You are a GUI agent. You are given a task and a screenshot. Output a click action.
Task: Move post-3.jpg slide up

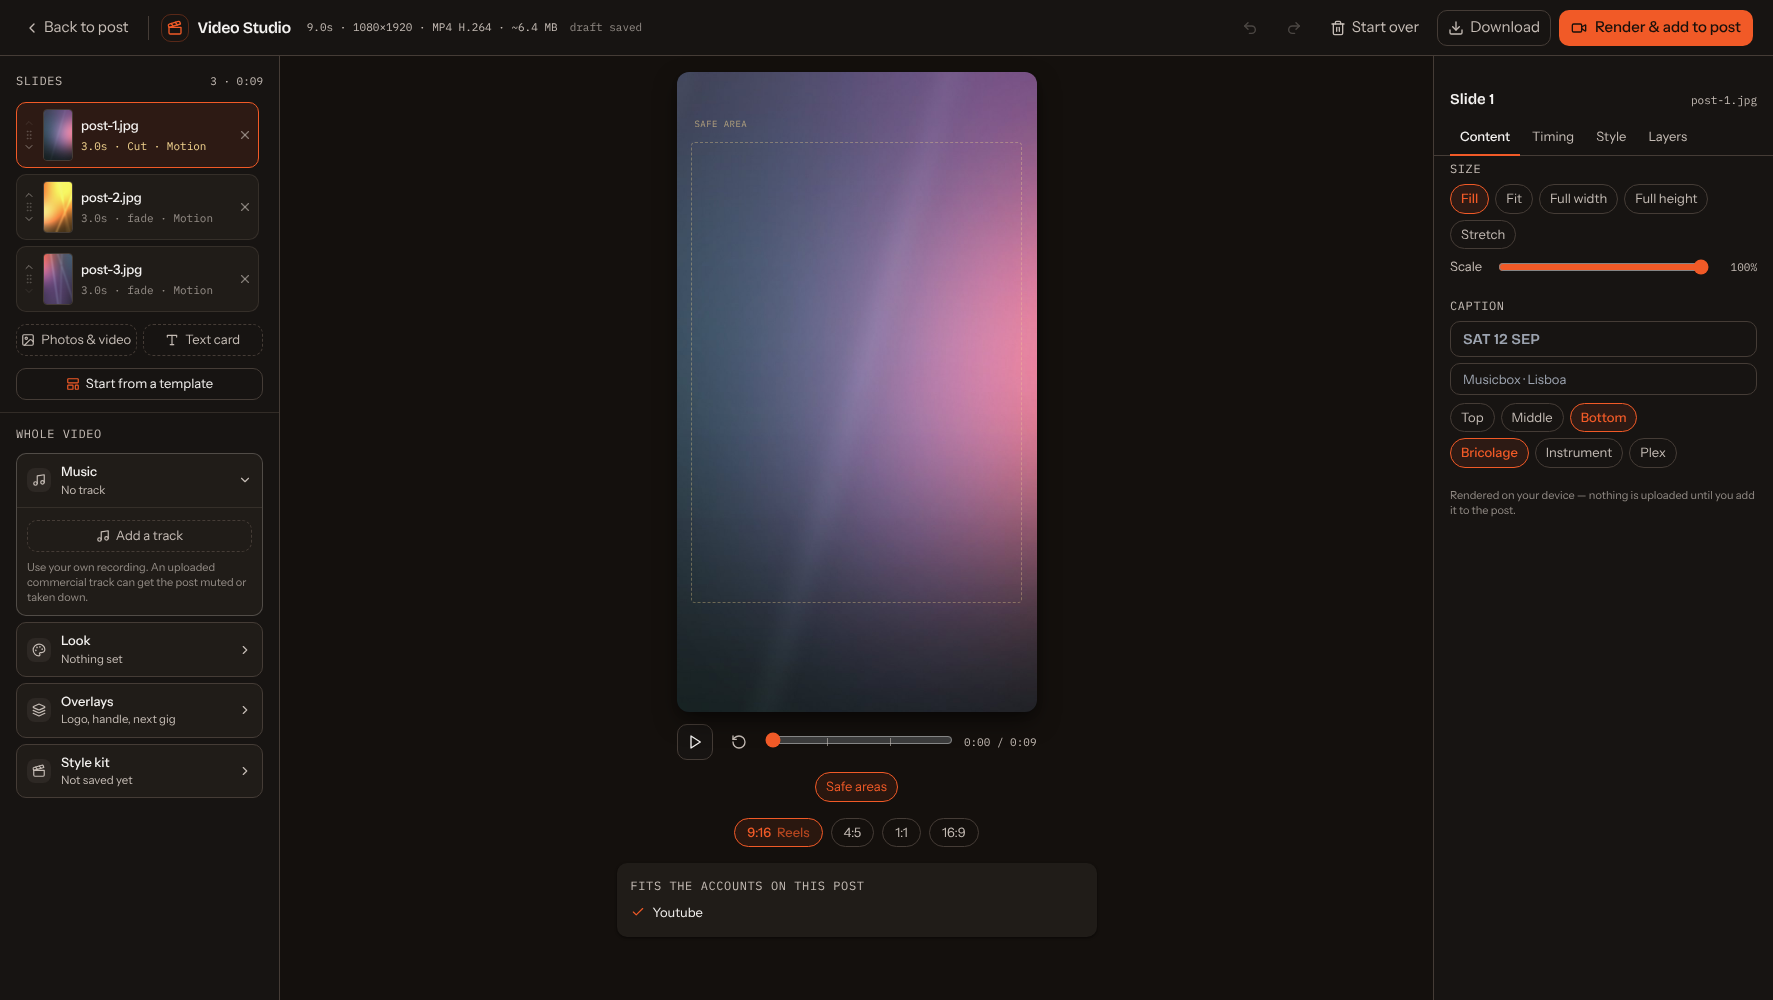29,267
